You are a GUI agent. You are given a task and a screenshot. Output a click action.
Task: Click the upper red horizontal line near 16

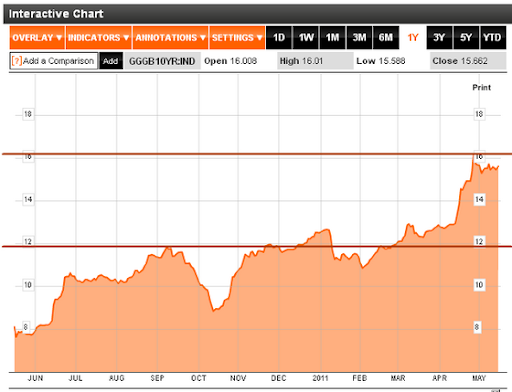tap(257, 154)
